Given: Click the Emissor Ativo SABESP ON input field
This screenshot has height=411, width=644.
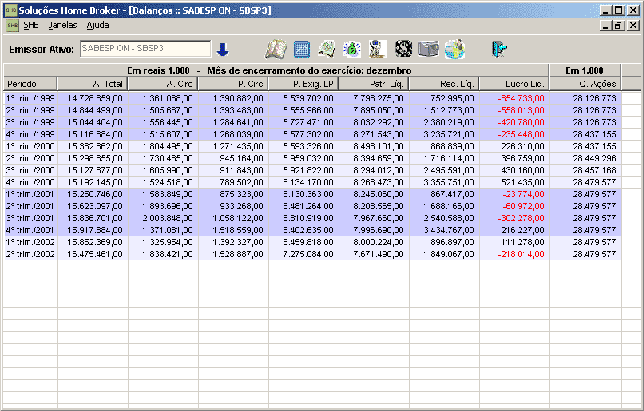Looking at the screenshot, I should tap(145, 49).
